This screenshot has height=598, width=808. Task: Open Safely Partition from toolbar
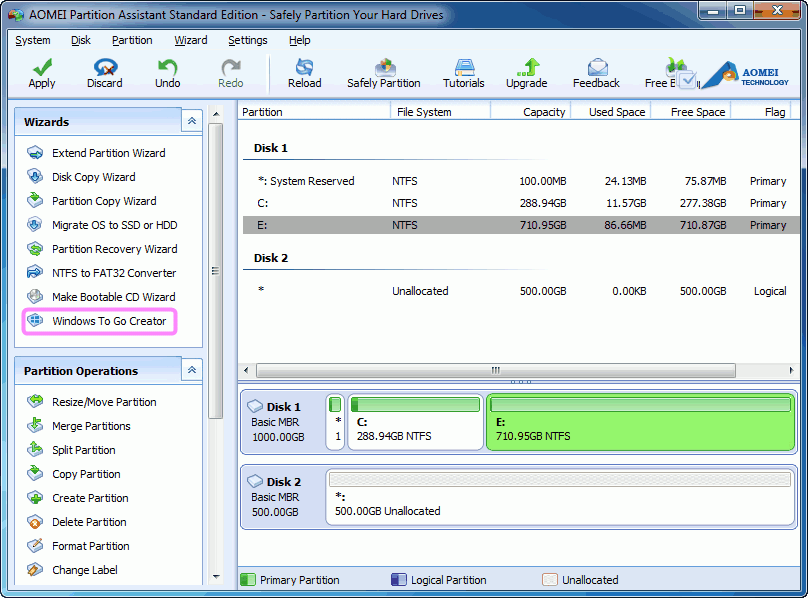click(384, 74)
